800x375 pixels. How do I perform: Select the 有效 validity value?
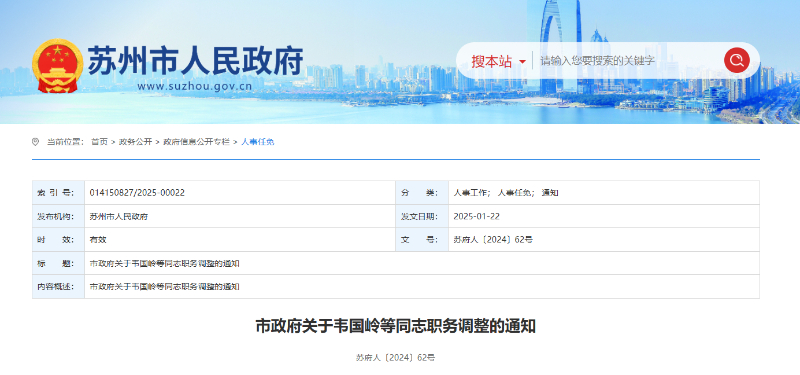point(98,240)
